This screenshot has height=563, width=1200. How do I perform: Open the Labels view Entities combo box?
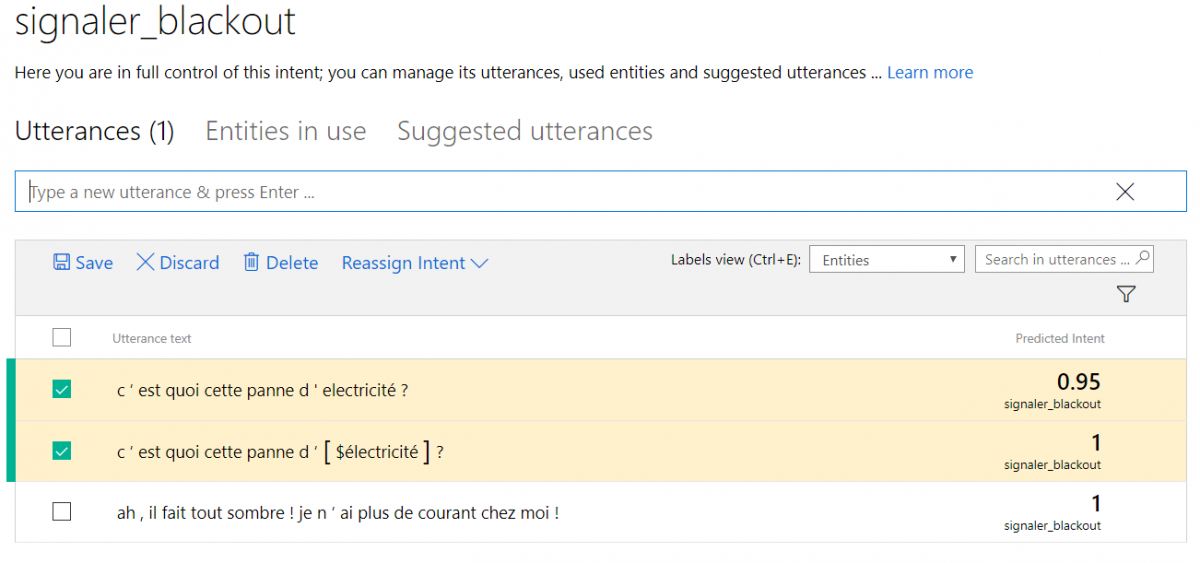(886, 260)
